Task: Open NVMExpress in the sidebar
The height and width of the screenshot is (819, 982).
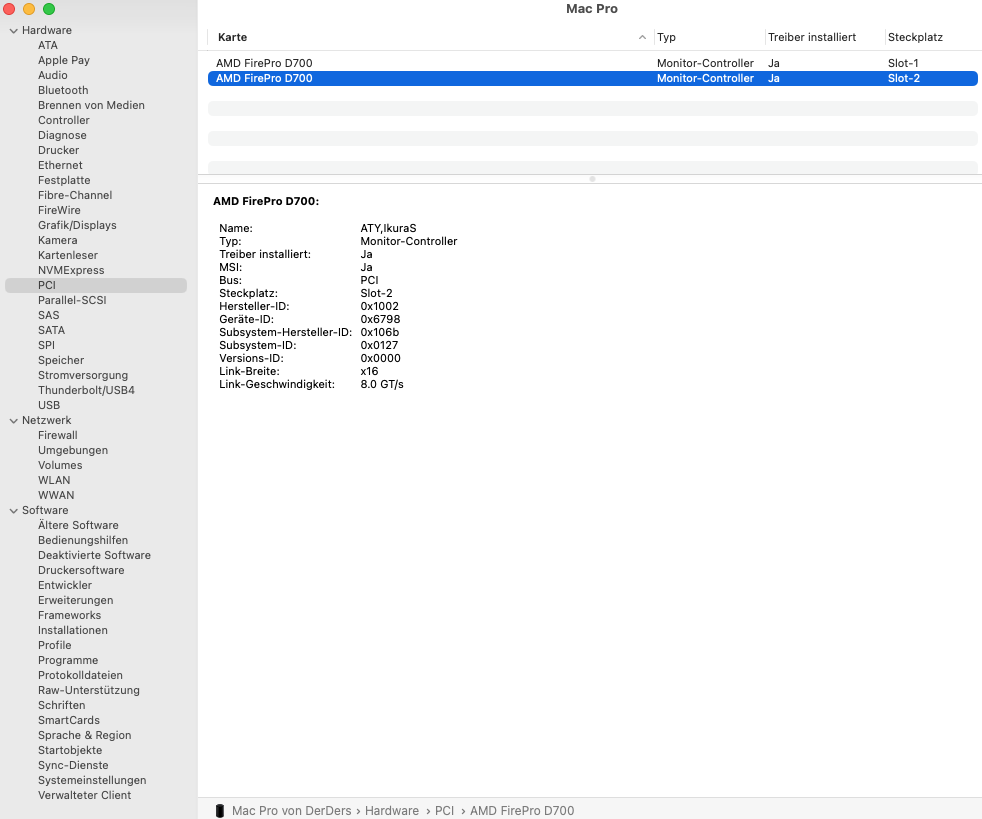Action: coord(71,270)
